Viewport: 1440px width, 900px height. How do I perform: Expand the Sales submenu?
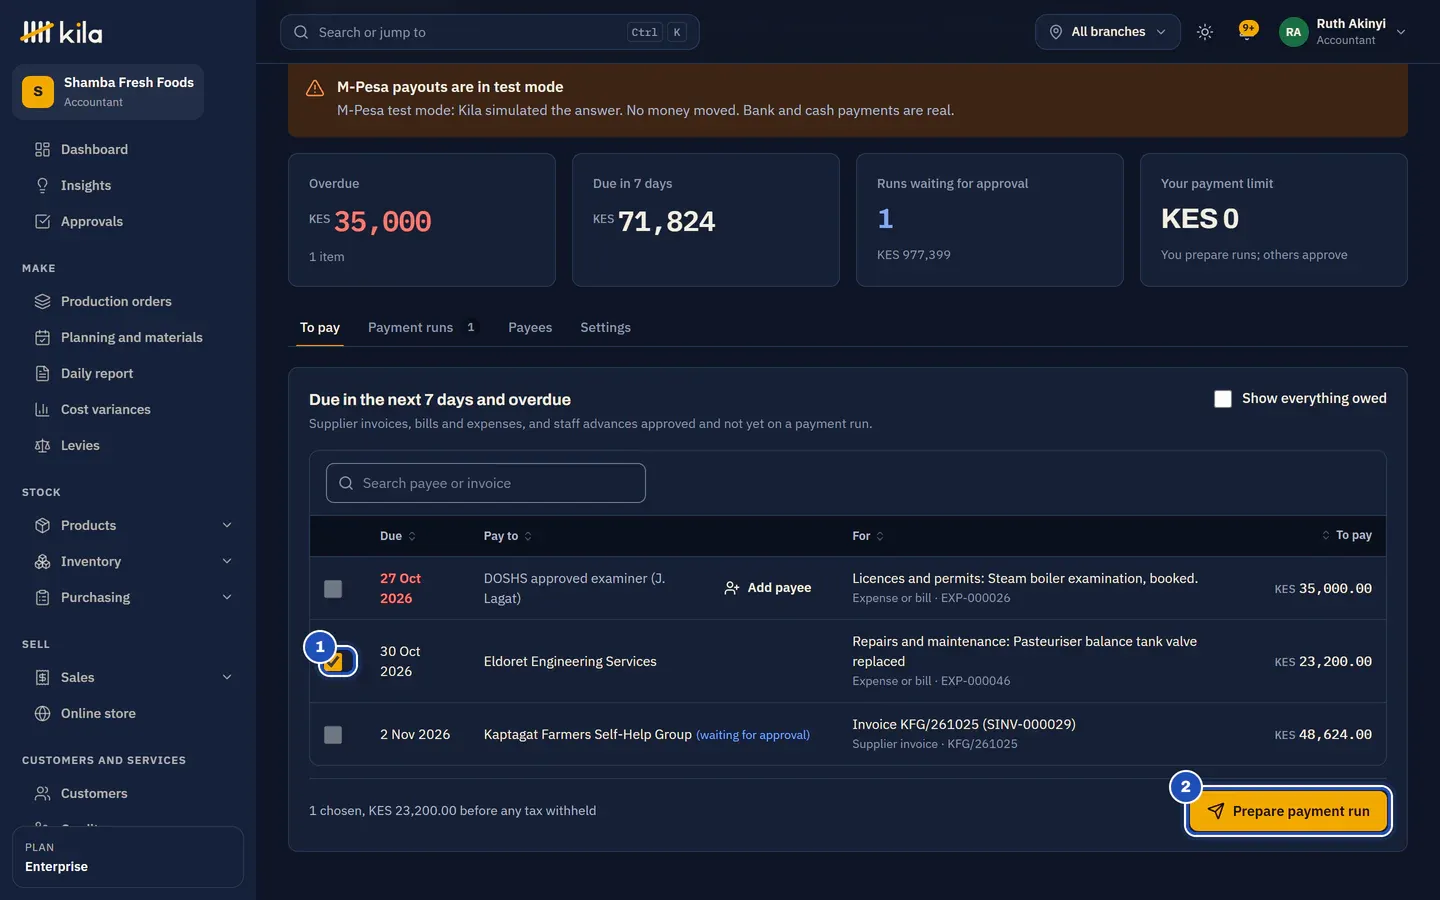(x=227, y=677)
